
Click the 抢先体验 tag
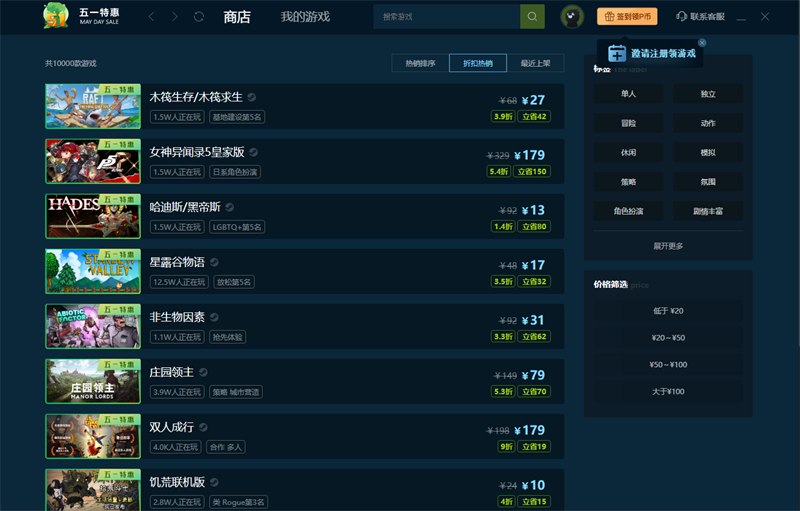228,337
